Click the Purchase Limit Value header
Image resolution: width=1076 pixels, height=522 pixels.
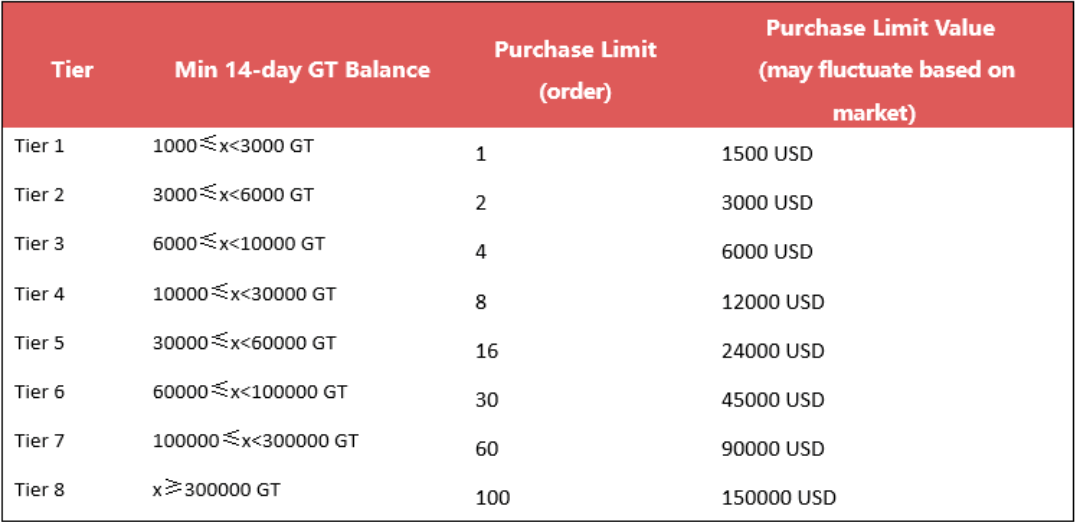coord(880,70)
